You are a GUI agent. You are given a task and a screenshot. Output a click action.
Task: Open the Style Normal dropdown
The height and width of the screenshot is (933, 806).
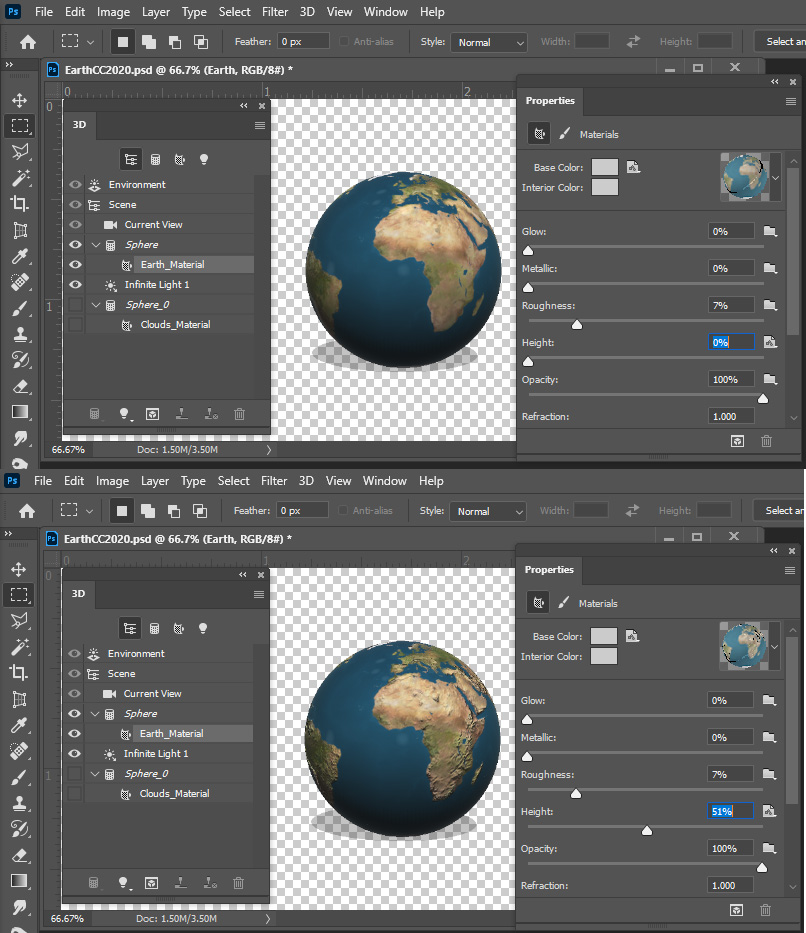[x=488, y=42]
